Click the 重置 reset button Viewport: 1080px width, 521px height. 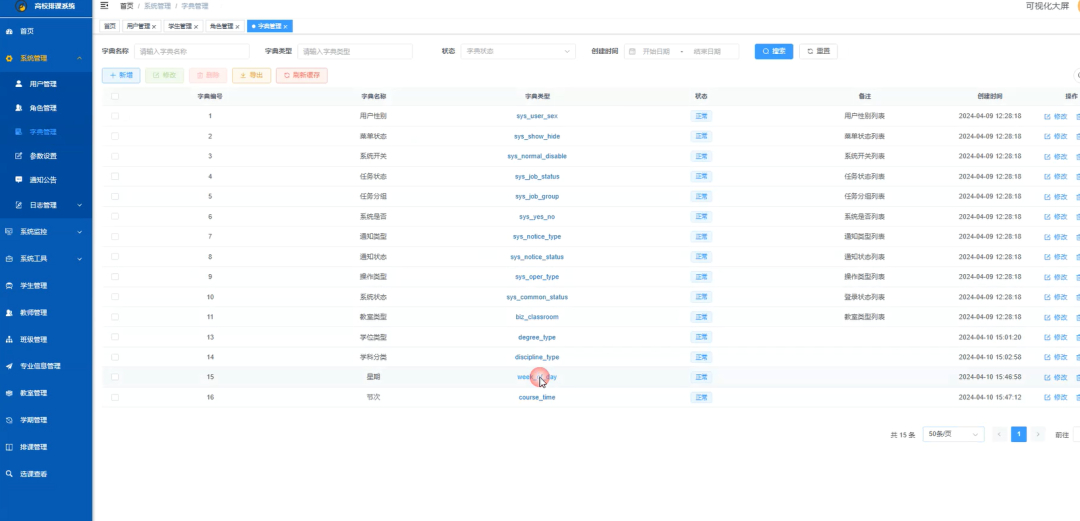coord(818,52)
